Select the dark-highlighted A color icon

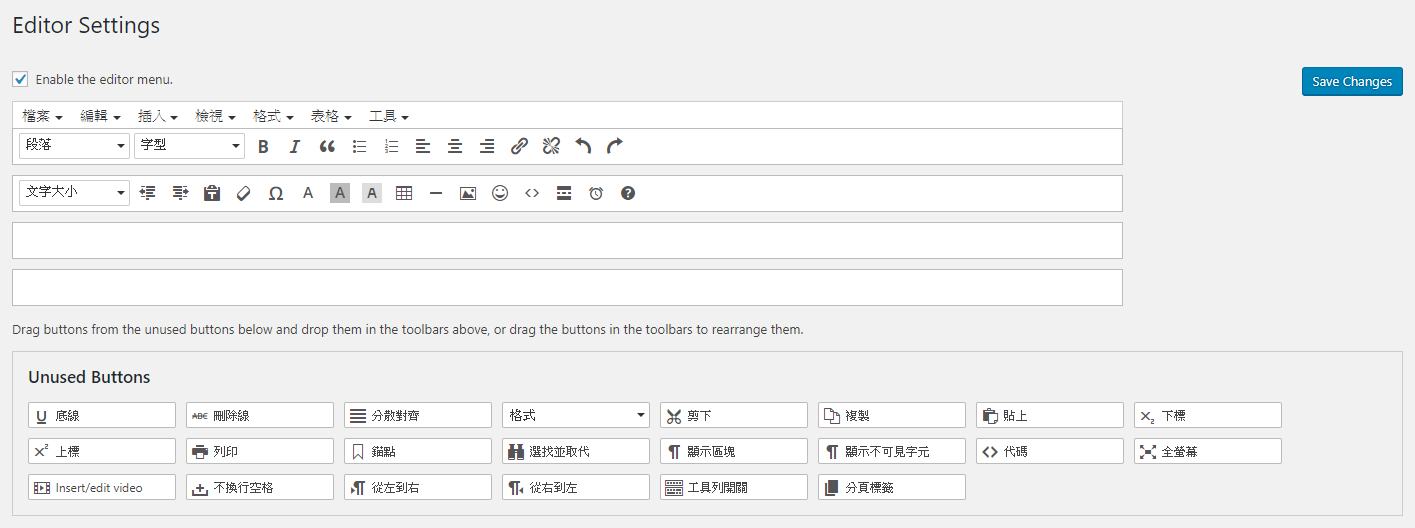tap(340, 193)
